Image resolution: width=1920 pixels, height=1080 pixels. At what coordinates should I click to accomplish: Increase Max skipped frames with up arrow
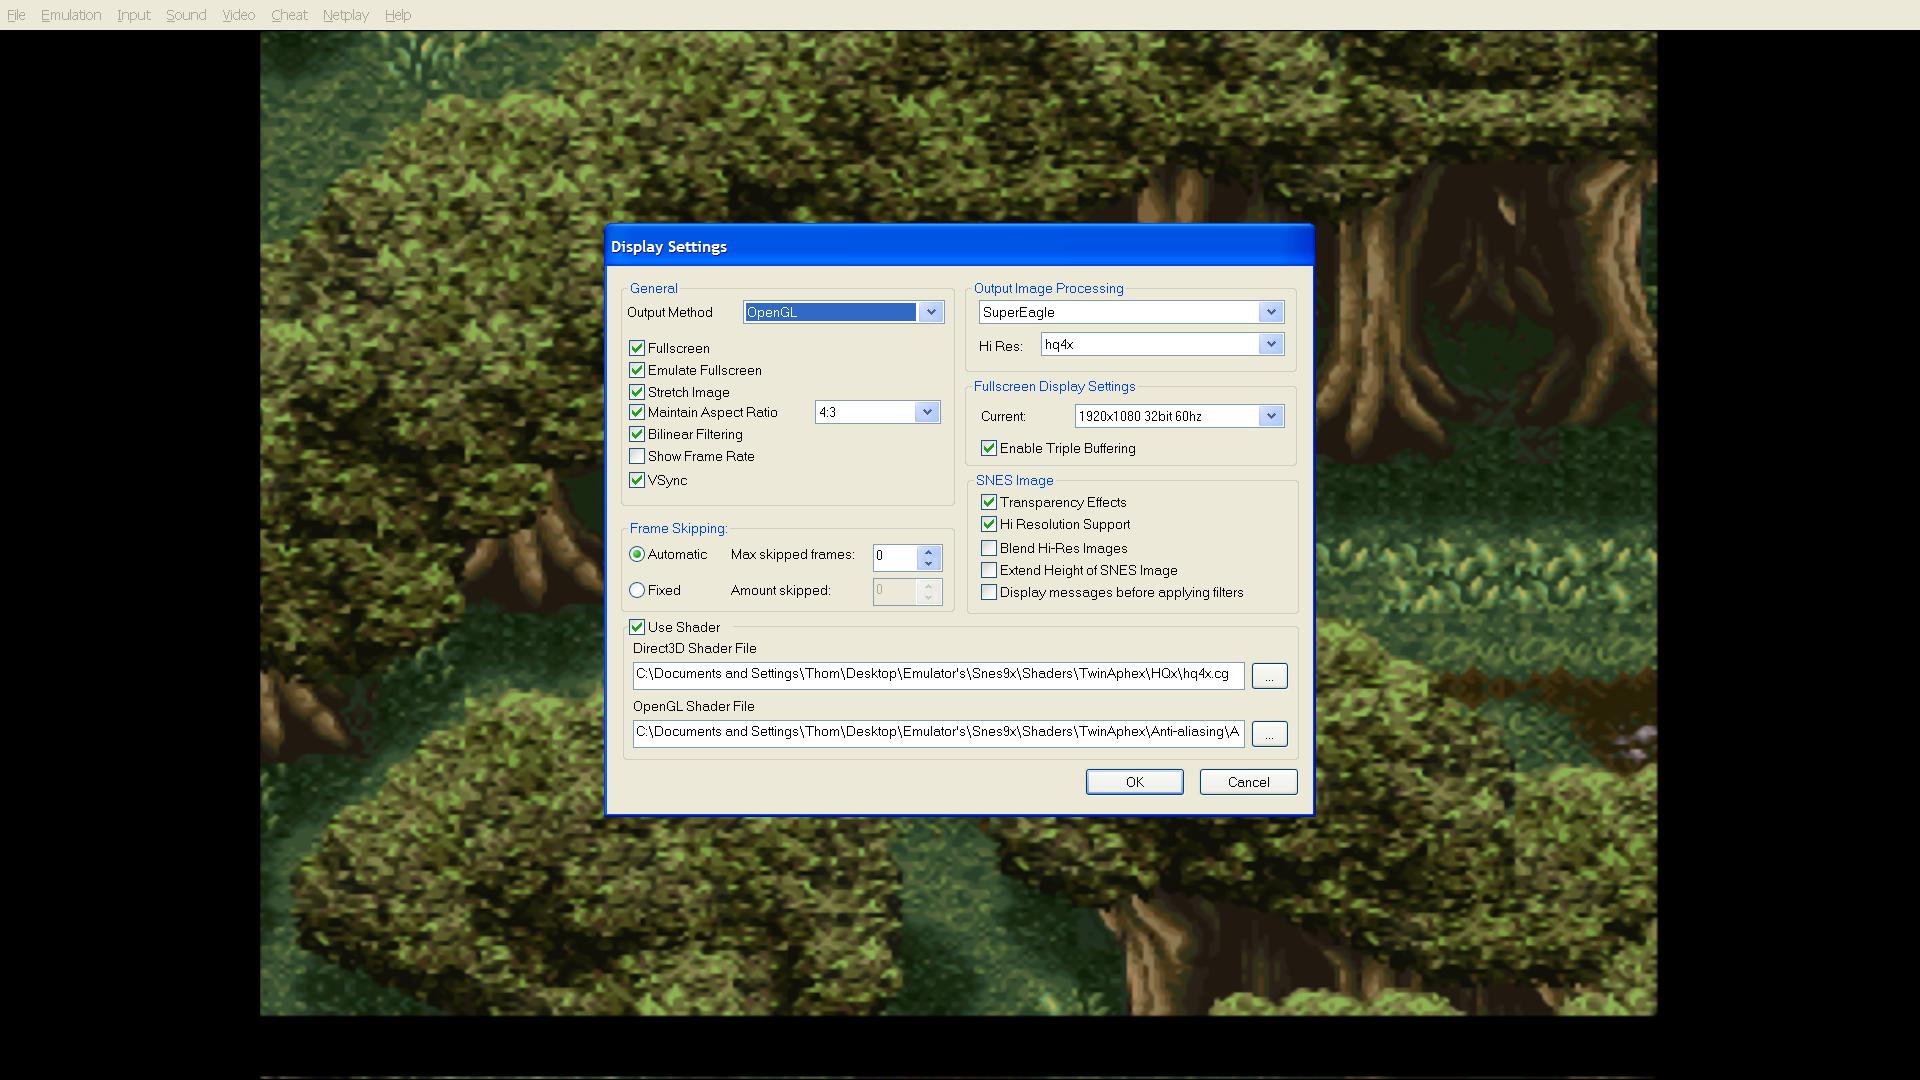pos(929,551)
